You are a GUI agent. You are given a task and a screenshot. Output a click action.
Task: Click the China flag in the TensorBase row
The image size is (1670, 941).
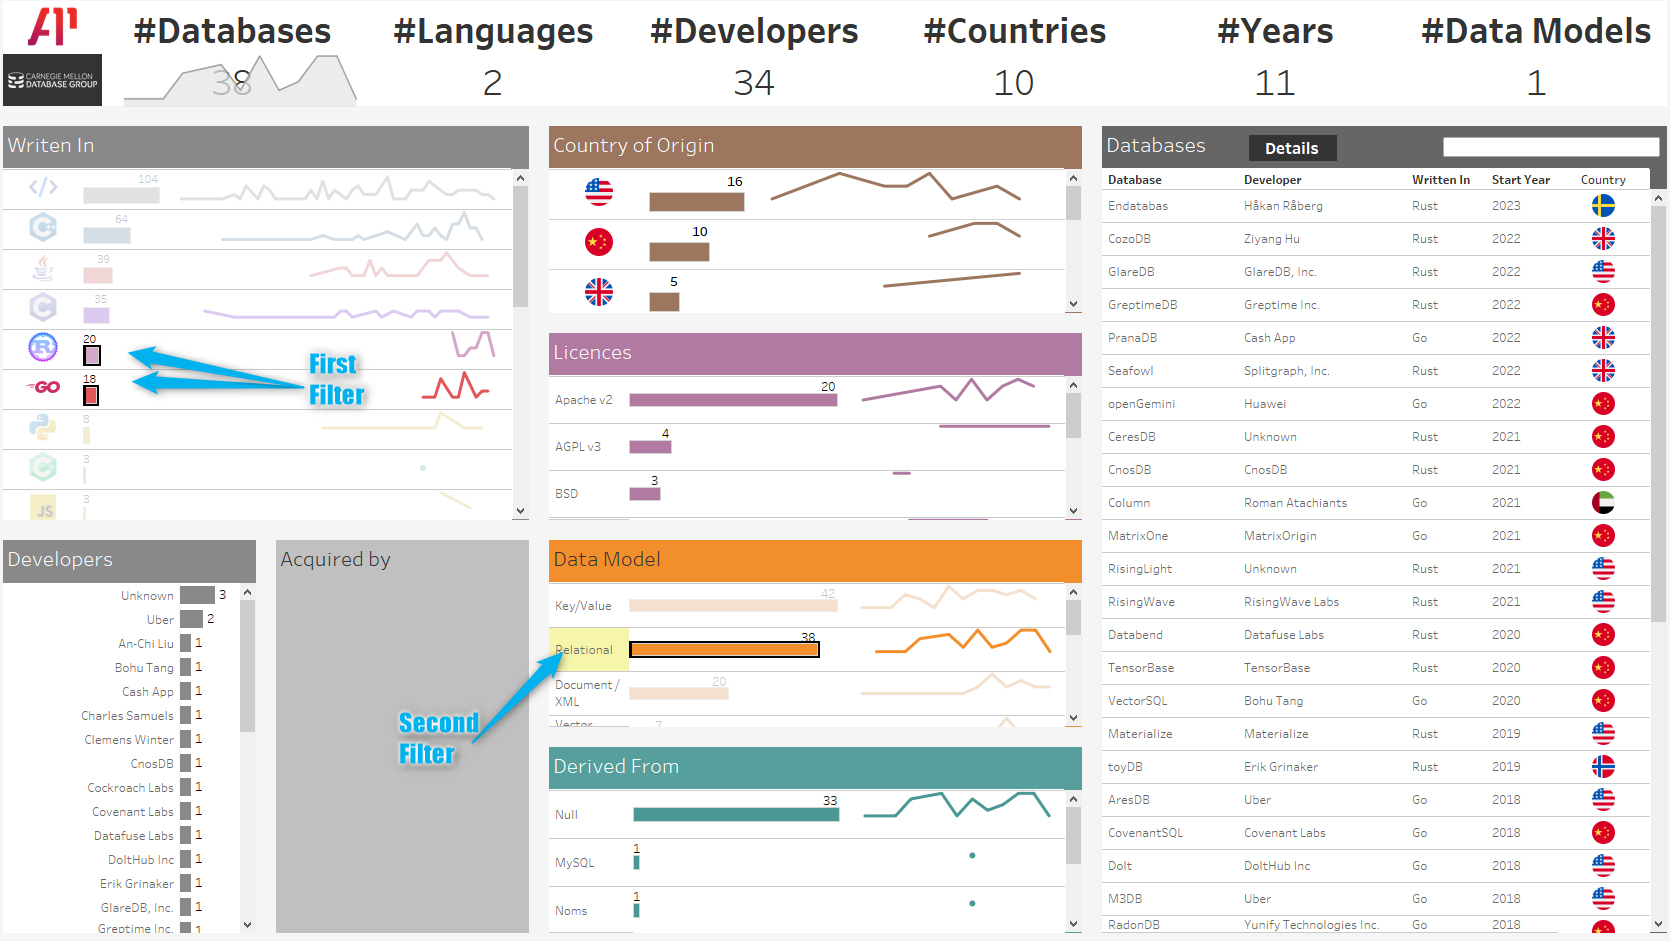(1603, 668)
